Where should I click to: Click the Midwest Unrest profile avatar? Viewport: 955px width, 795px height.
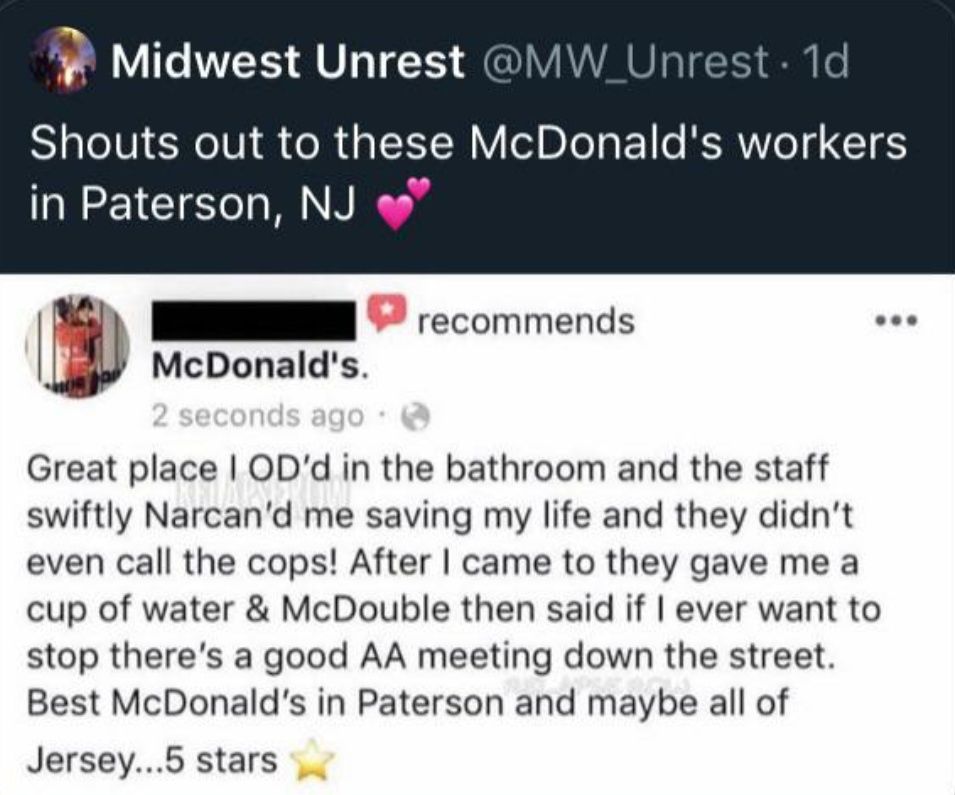pos(64,60)
